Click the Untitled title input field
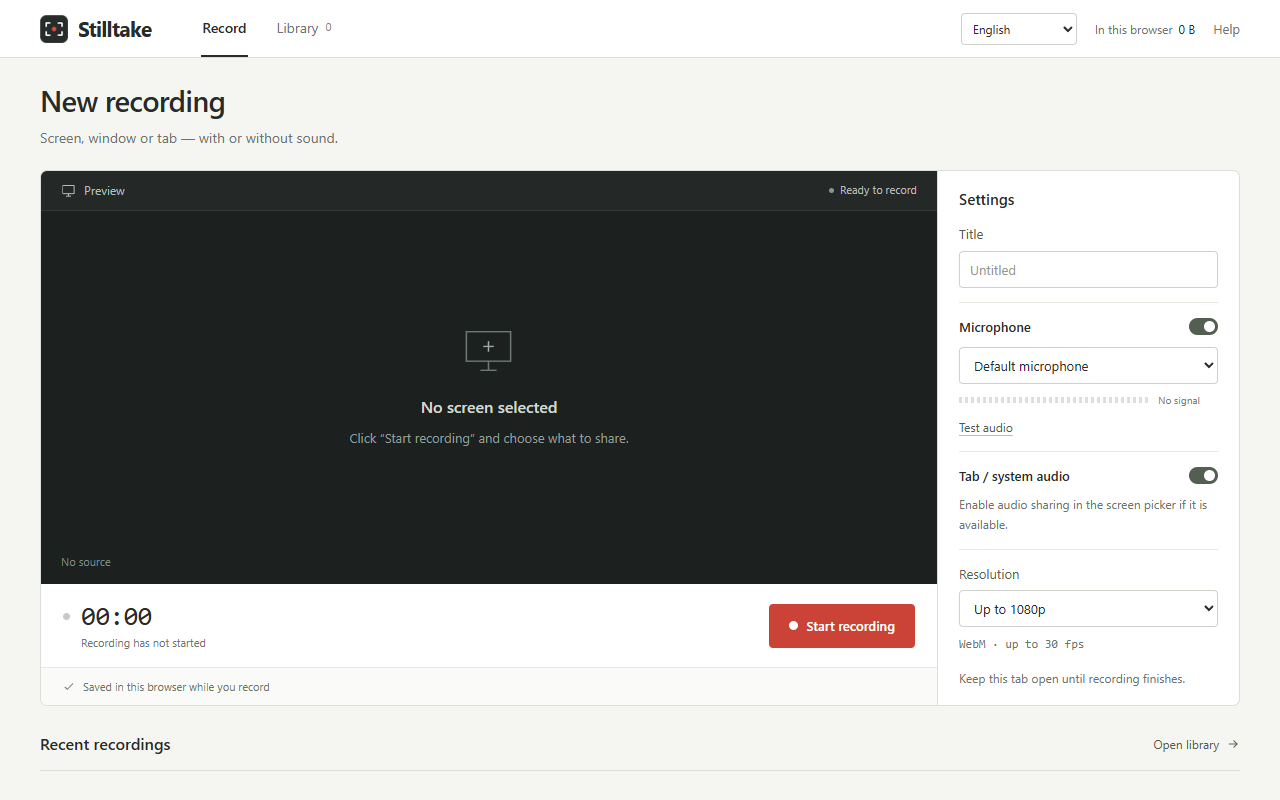This screenshot has width=1280, height=800. point(1088,270)
